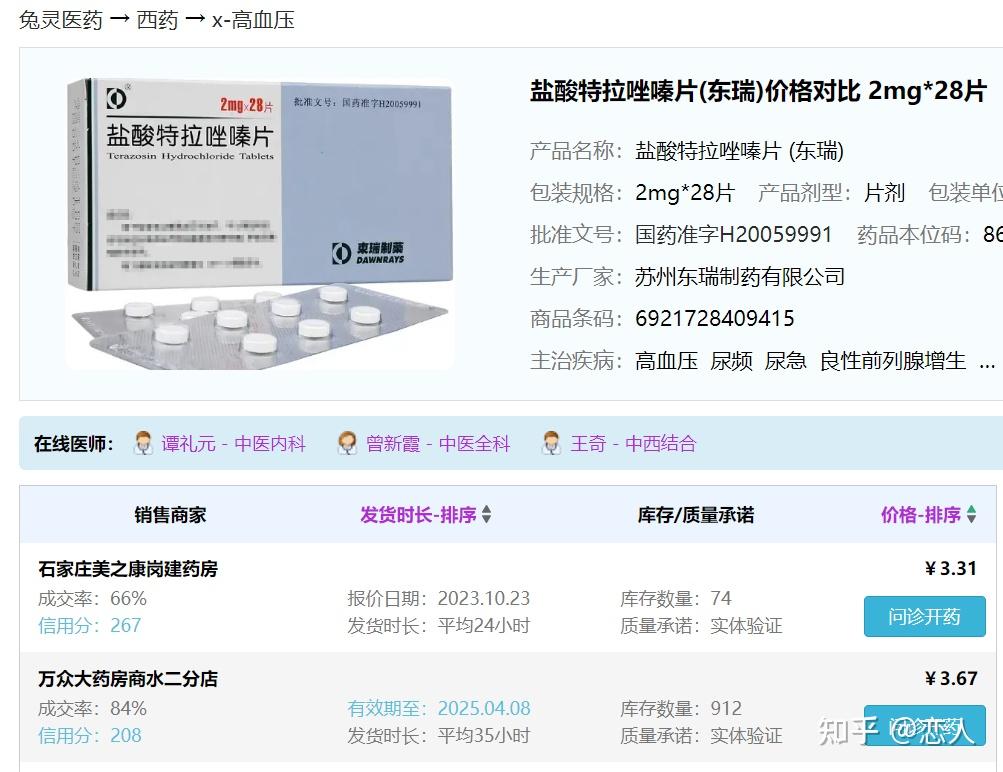This screenshot has height=772, width=1003.
Task: Click page title 盐酸特拉唑嗪片(东瑞)价格对比
Action: point(695,91)
